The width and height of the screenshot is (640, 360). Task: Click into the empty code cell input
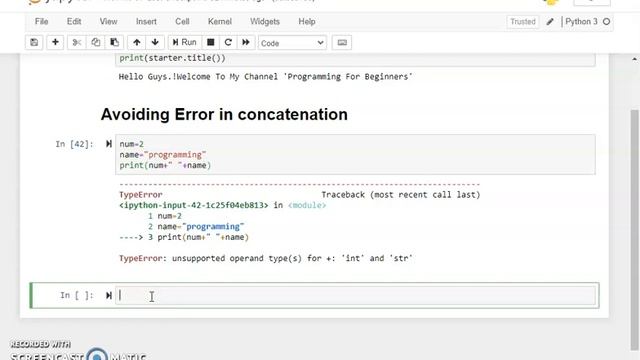pos(355,296)
